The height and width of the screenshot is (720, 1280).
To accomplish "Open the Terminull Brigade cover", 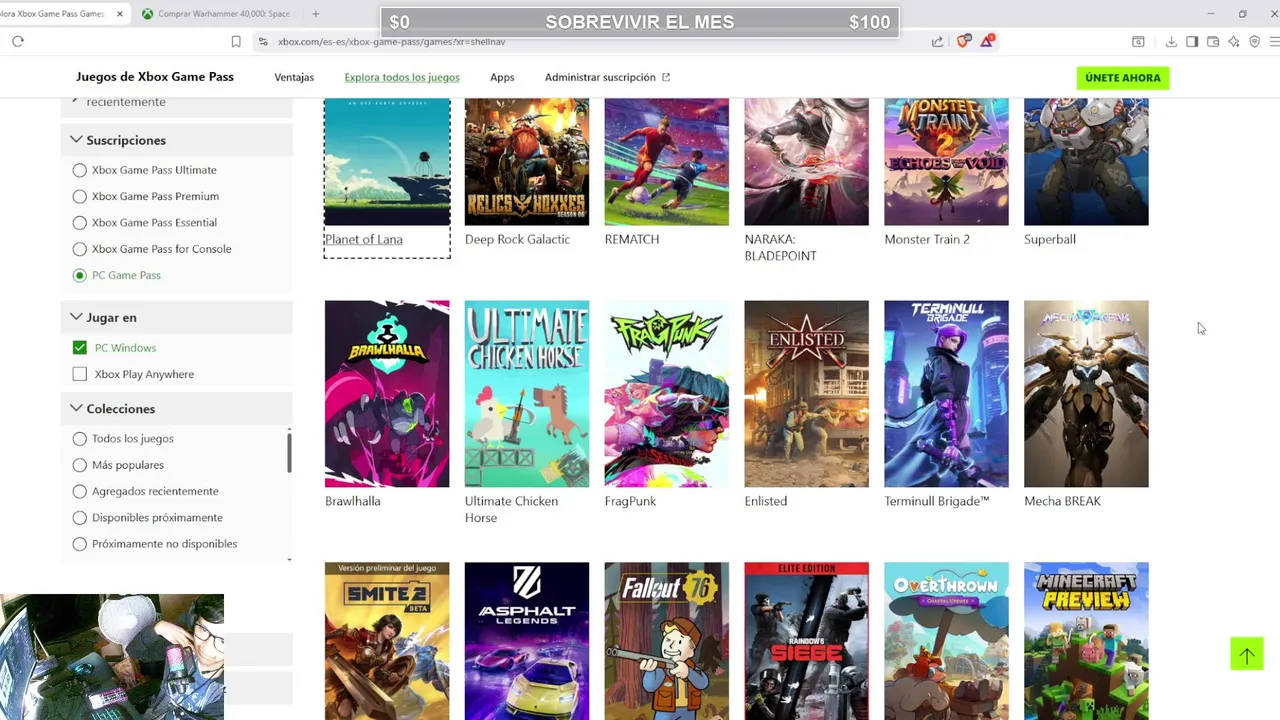I will coord(946,394).
